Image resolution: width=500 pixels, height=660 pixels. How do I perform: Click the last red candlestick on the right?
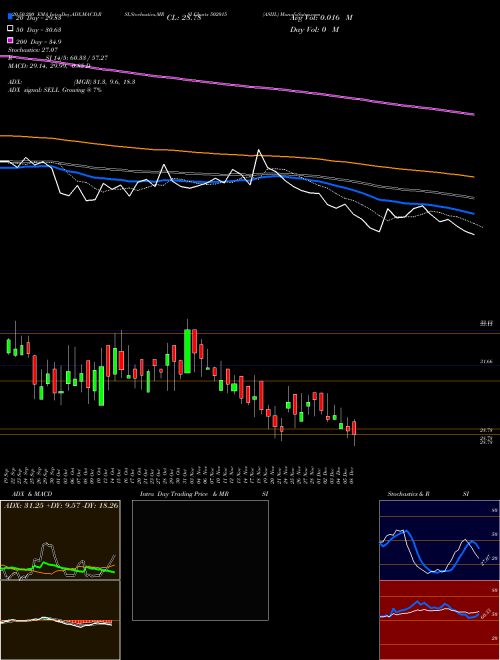tap(354, 428)
